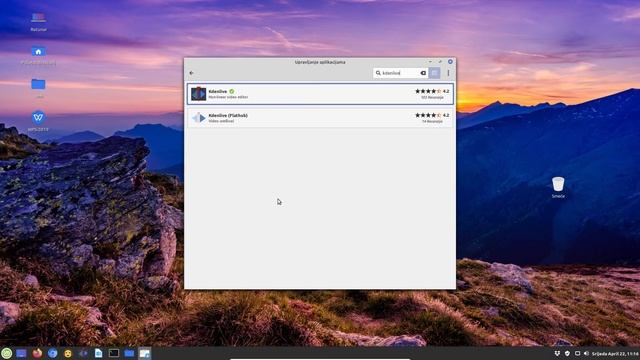The width and height of the screenshot is (640, 360).
Task: Open the yellow face icon in the panel
Action: coord(68,353)
